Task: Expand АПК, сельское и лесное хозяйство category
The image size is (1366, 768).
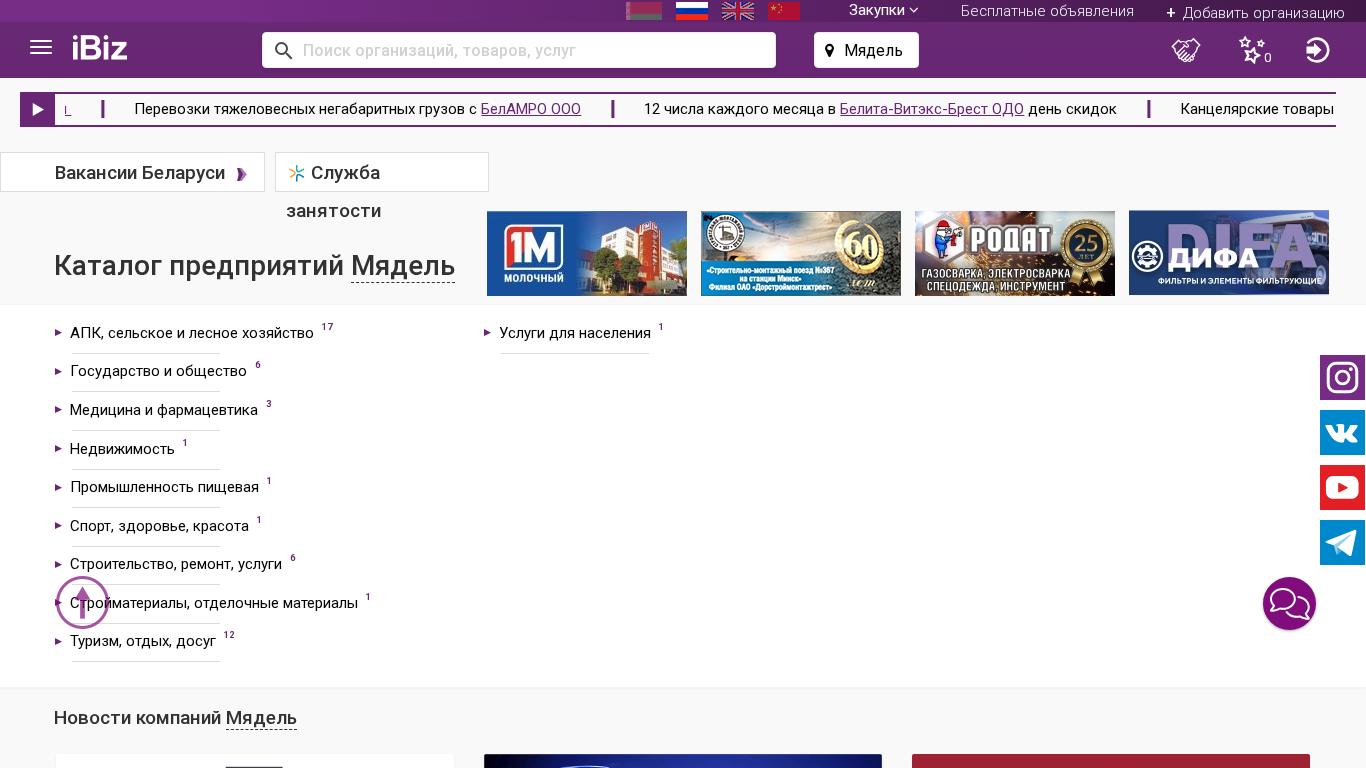Action: coord(191,333)
